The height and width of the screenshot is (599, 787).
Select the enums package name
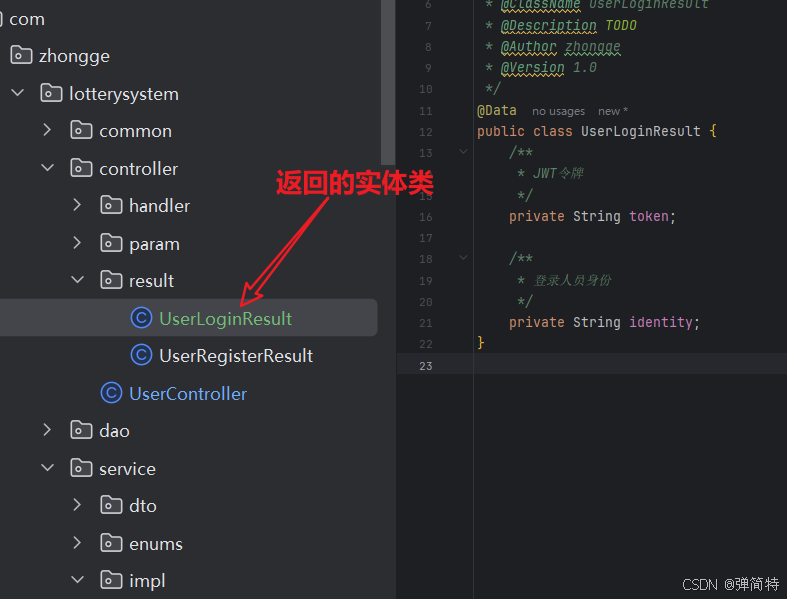tap(156, 544)
